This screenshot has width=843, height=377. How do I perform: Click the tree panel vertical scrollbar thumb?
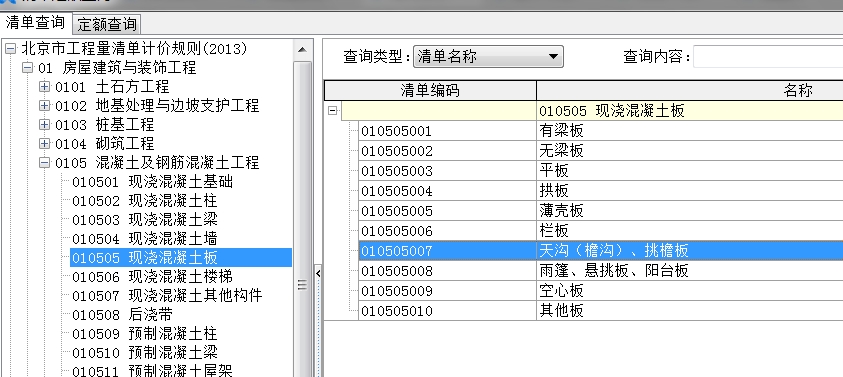pyautogui.click(x=302, y=219)
